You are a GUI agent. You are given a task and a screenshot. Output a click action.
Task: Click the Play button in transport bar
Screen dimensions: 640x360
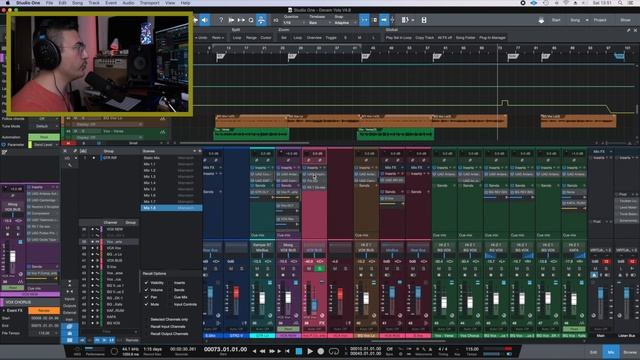pos(310,351)
